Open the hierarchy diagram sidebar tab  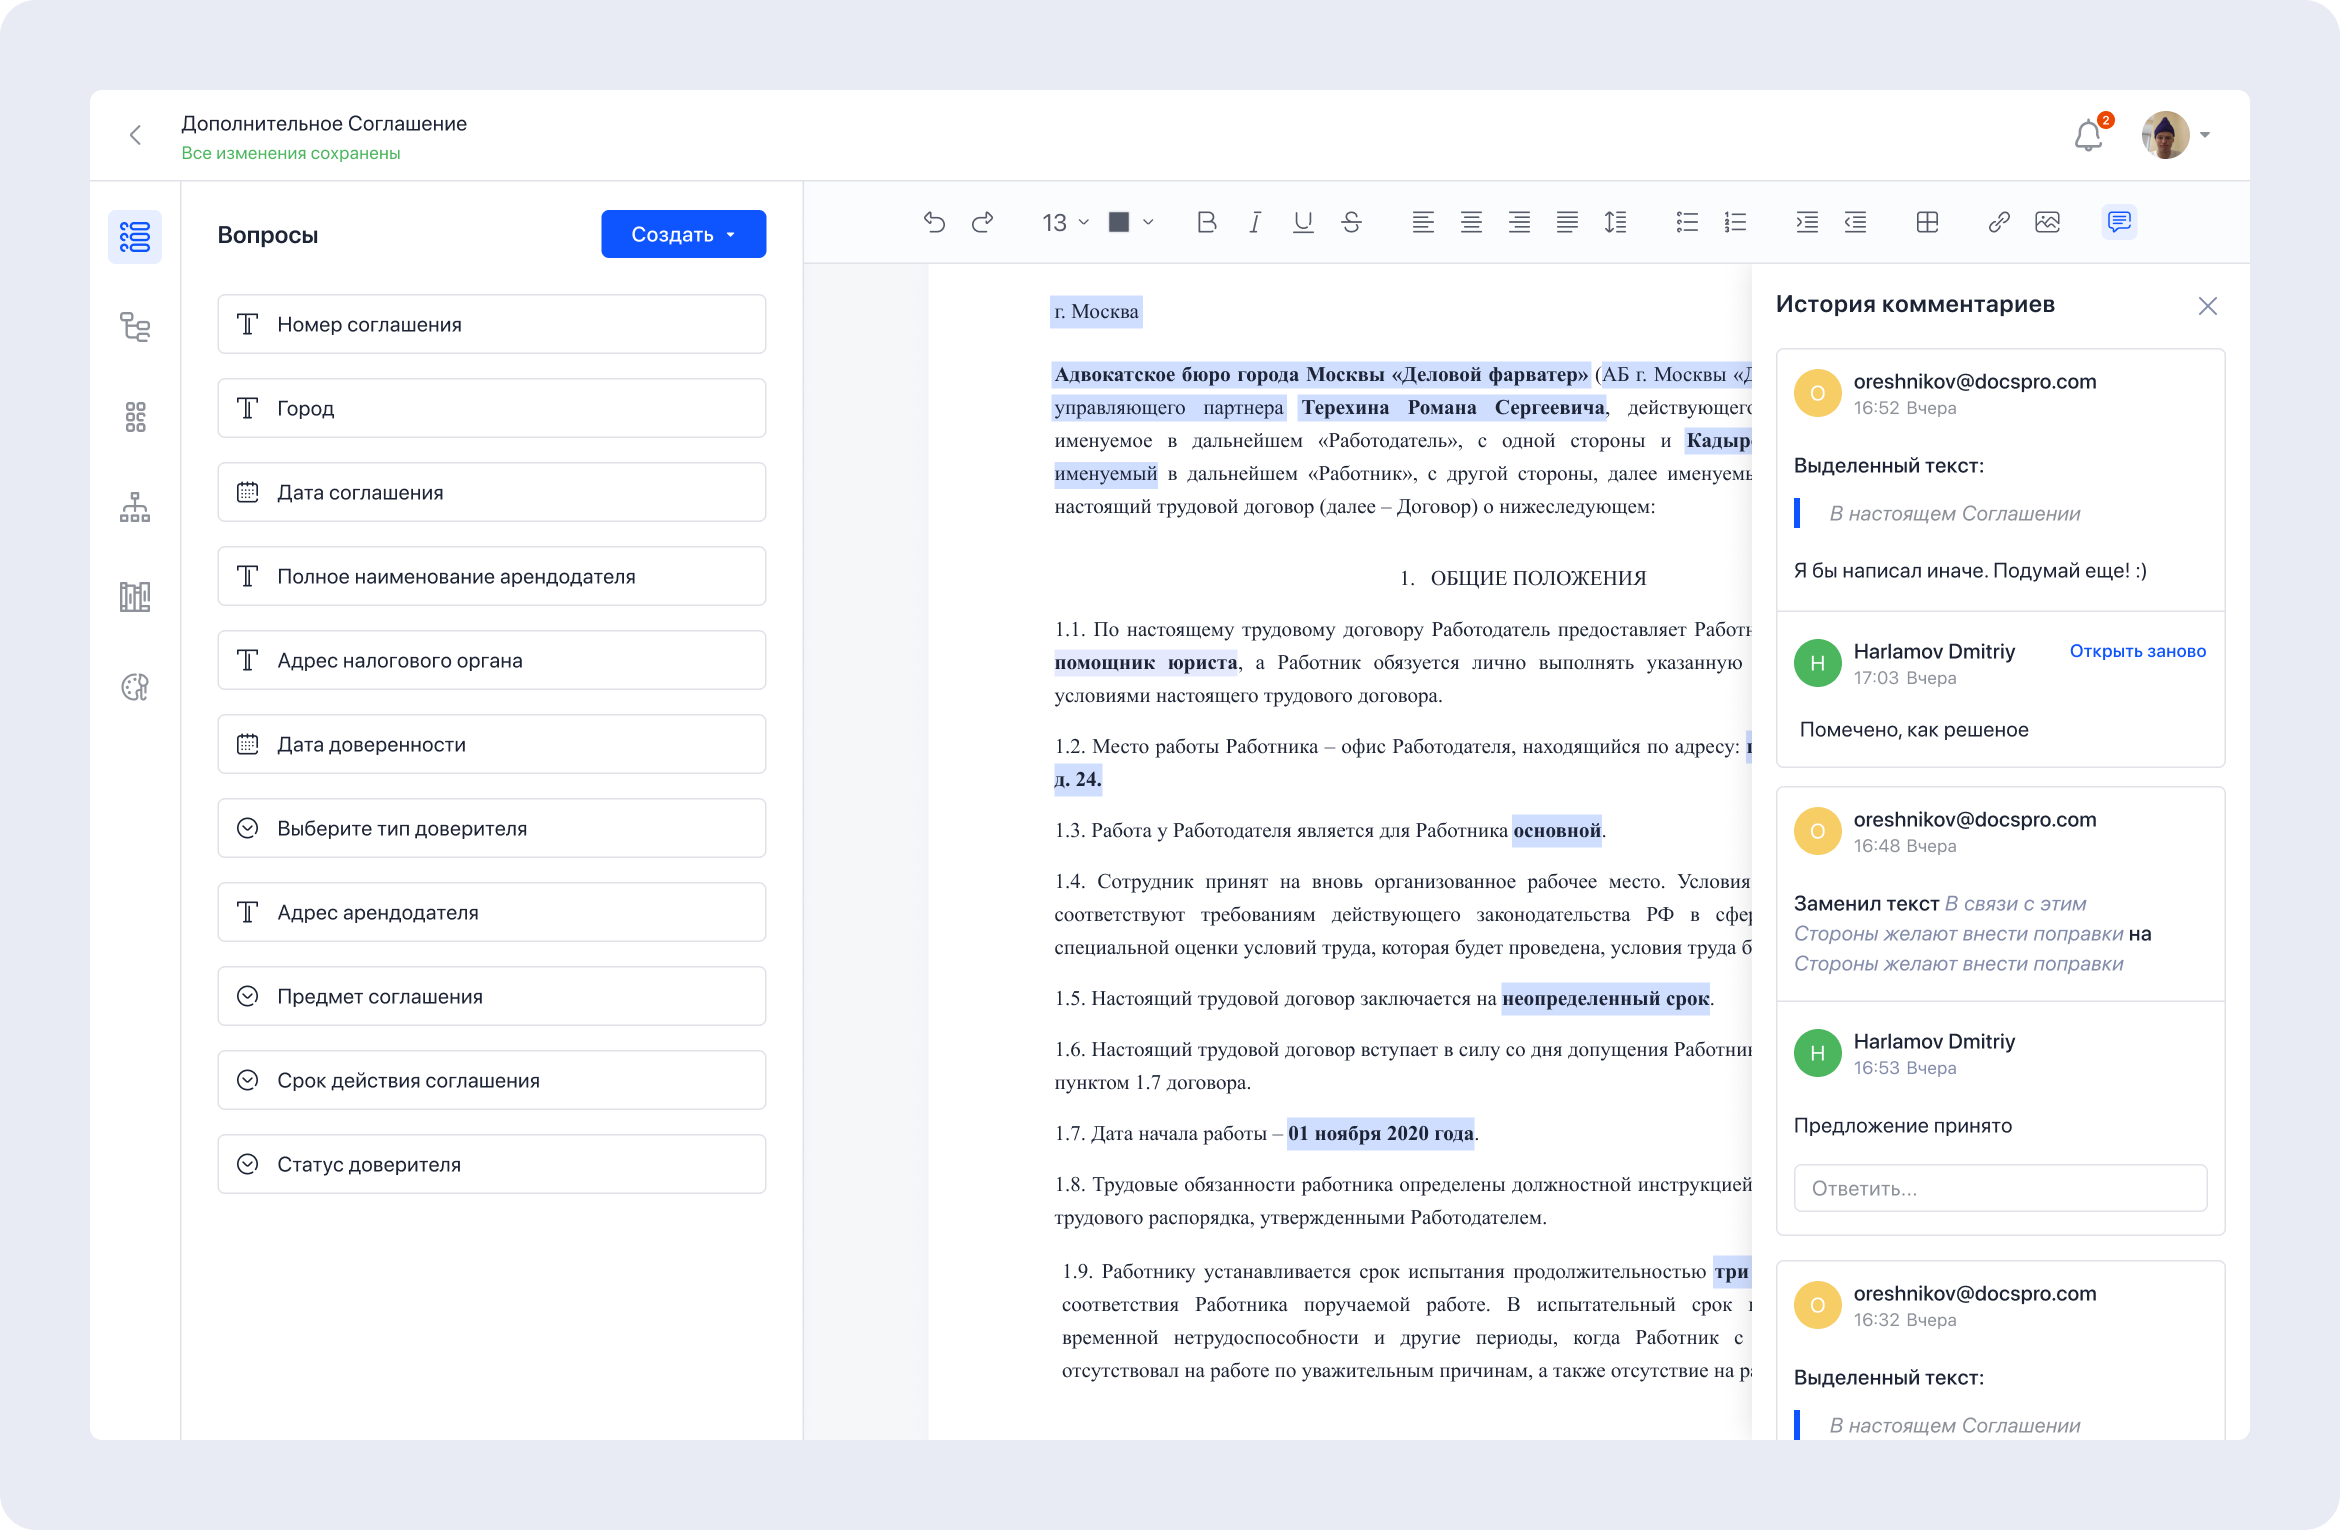(135, 507)
